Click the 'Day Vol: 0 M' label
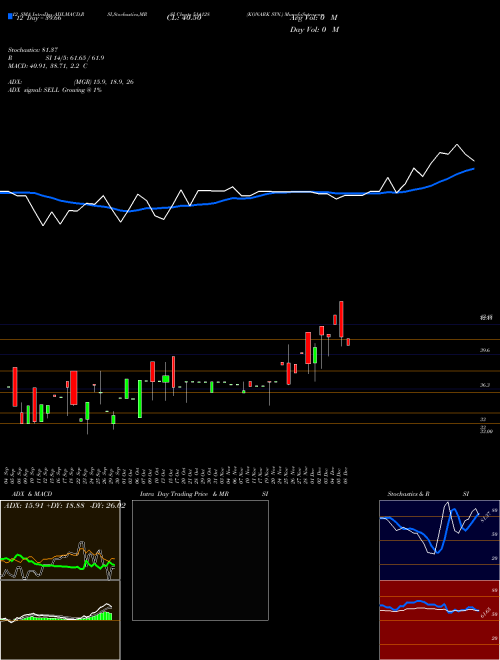This screenshot has width=500, height=660. tap(314, 30)
